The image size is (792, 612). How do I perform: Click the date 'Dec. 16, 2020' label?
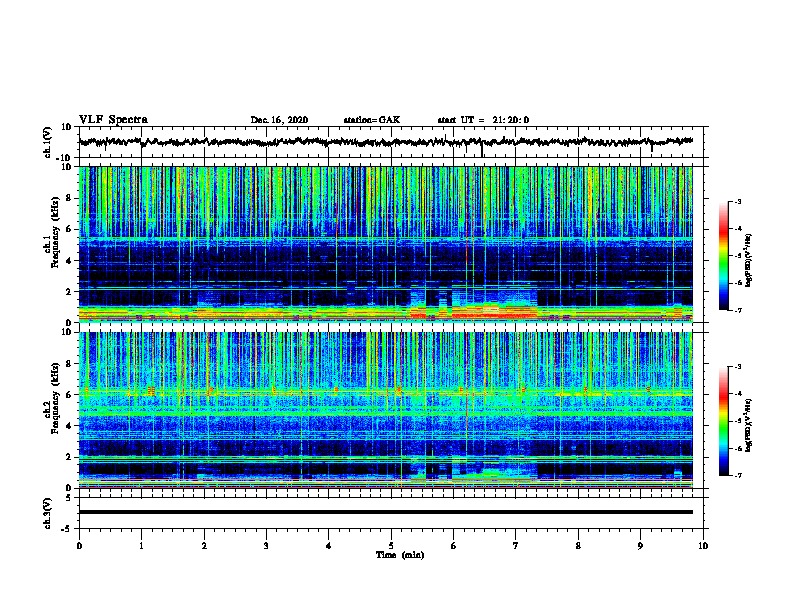pos(279,120)
